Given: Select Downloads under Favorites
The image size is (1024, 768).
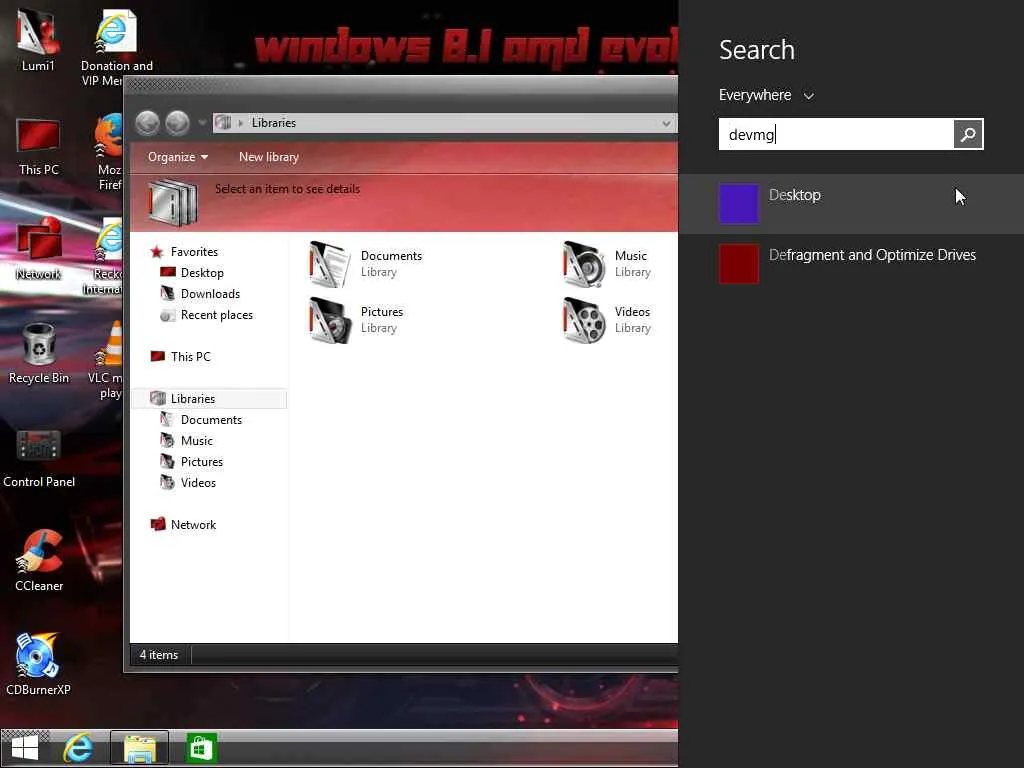Looking at the screenshot, I should (210, 294).
